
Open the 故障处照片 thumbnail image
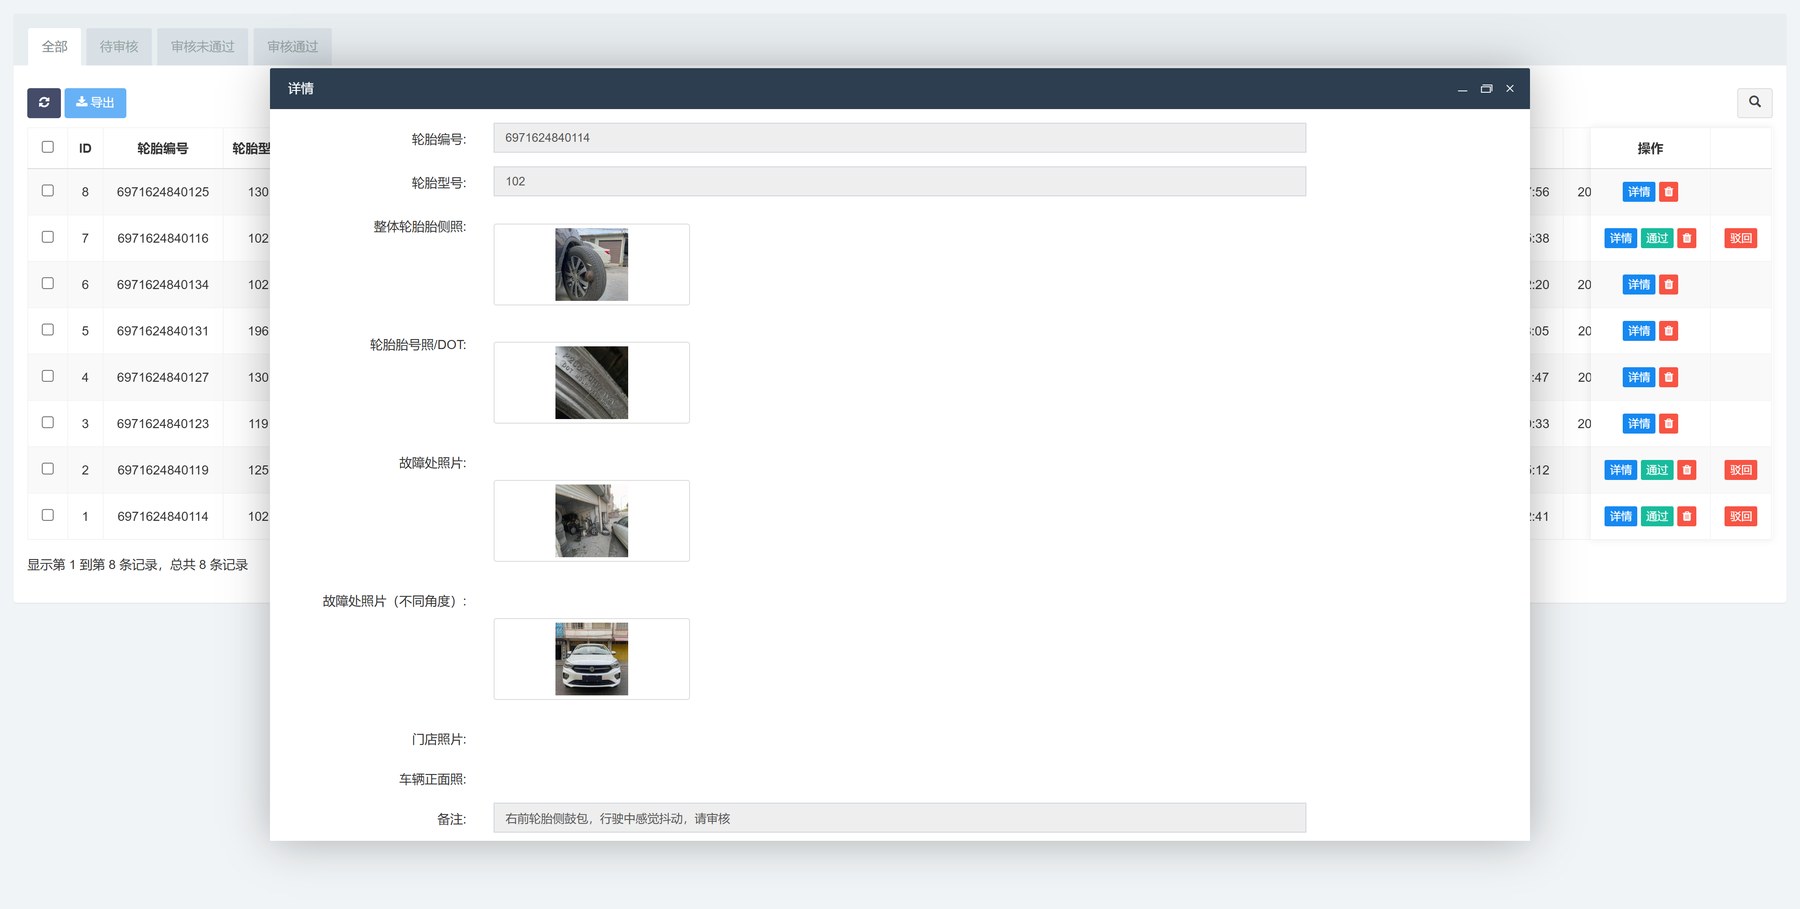click(x=592, y=521)
